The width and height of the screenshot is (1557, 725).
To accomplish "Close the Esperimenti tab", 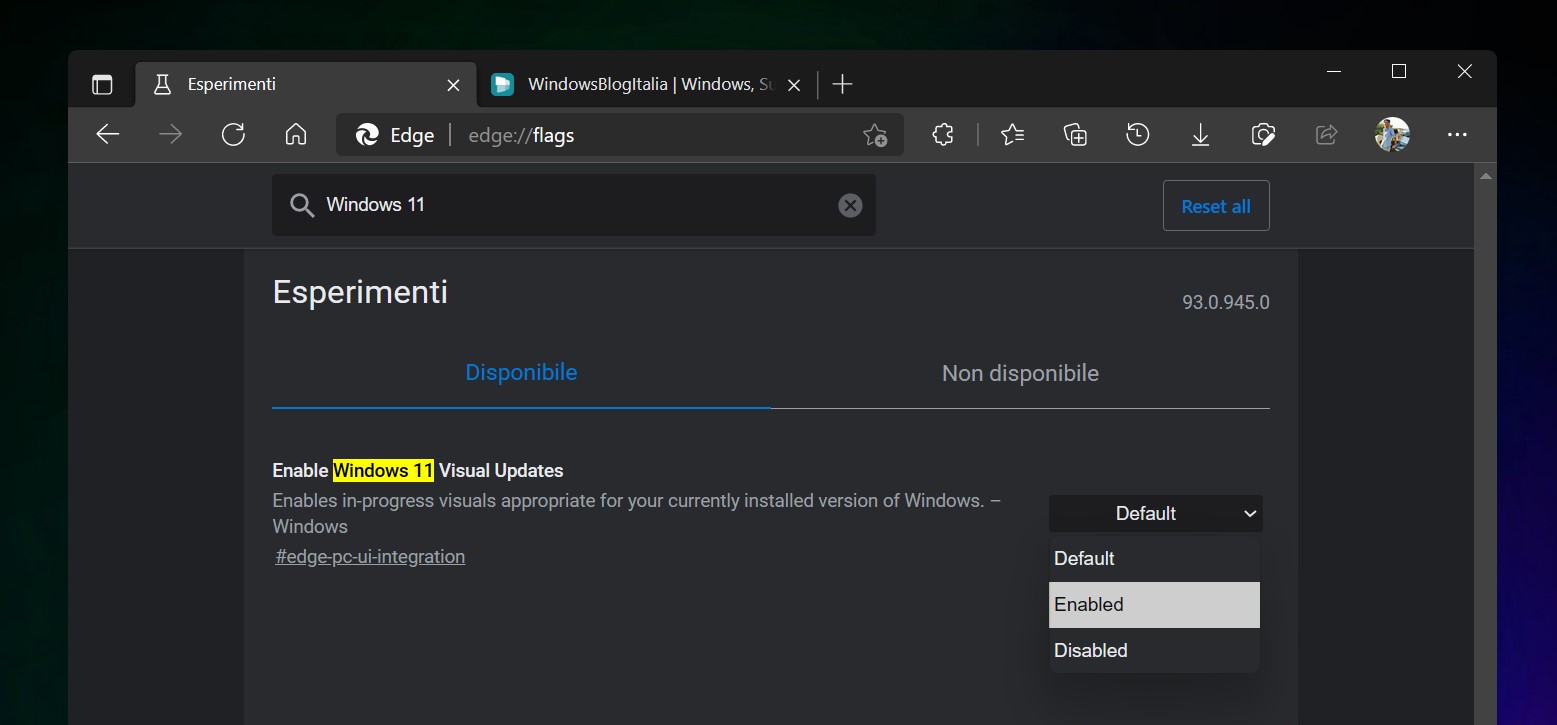I will [x=453, y=85].
